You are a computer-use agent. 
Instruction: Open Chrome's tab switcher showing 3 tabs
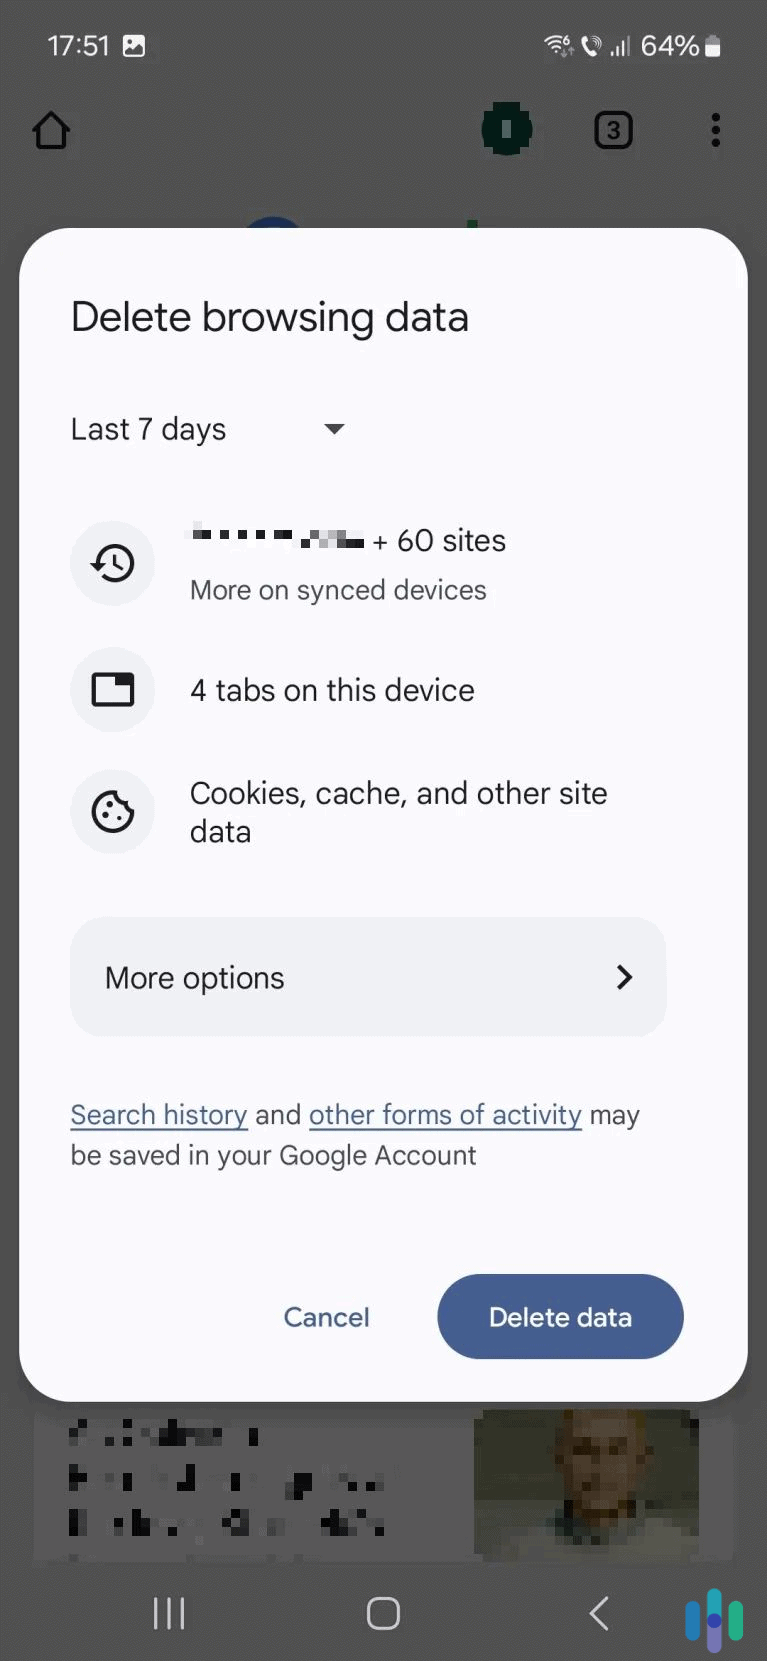(613, 129)
